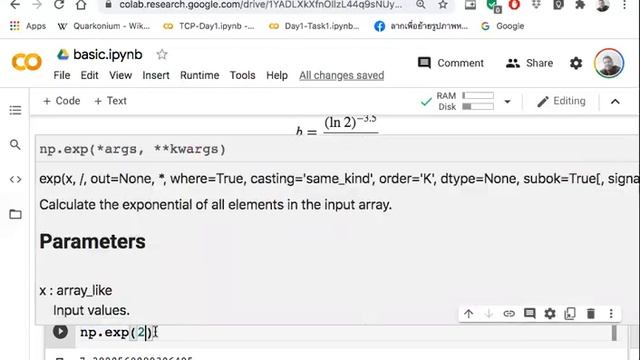Expand the runtime connection dropdown arrow
The image size is (640, 360).
(x=507, y=101)
